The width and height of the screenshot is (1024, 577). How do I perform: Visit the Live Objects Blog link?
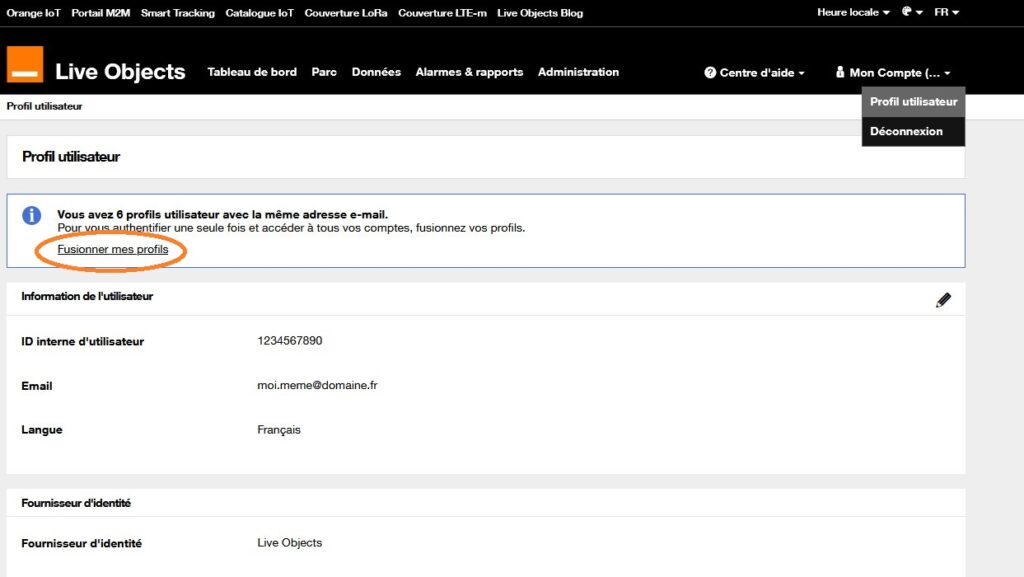click(540, 13)
